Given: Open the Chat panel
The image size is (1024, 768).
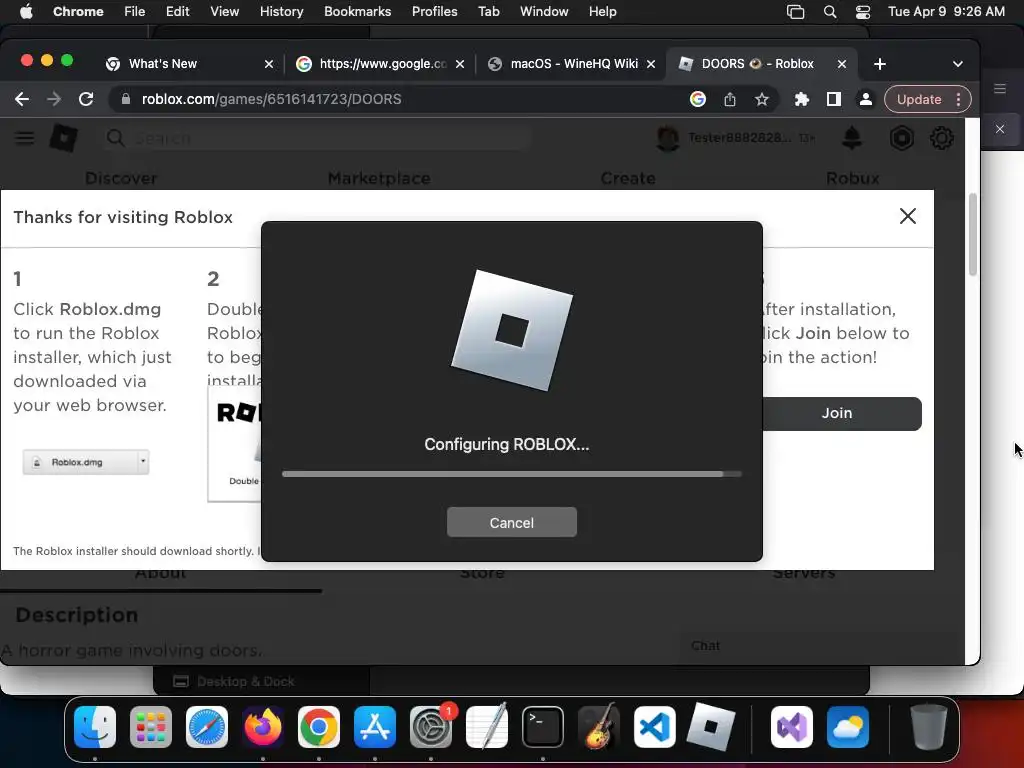Looking at the screenshot, I should tap(705, 645).
